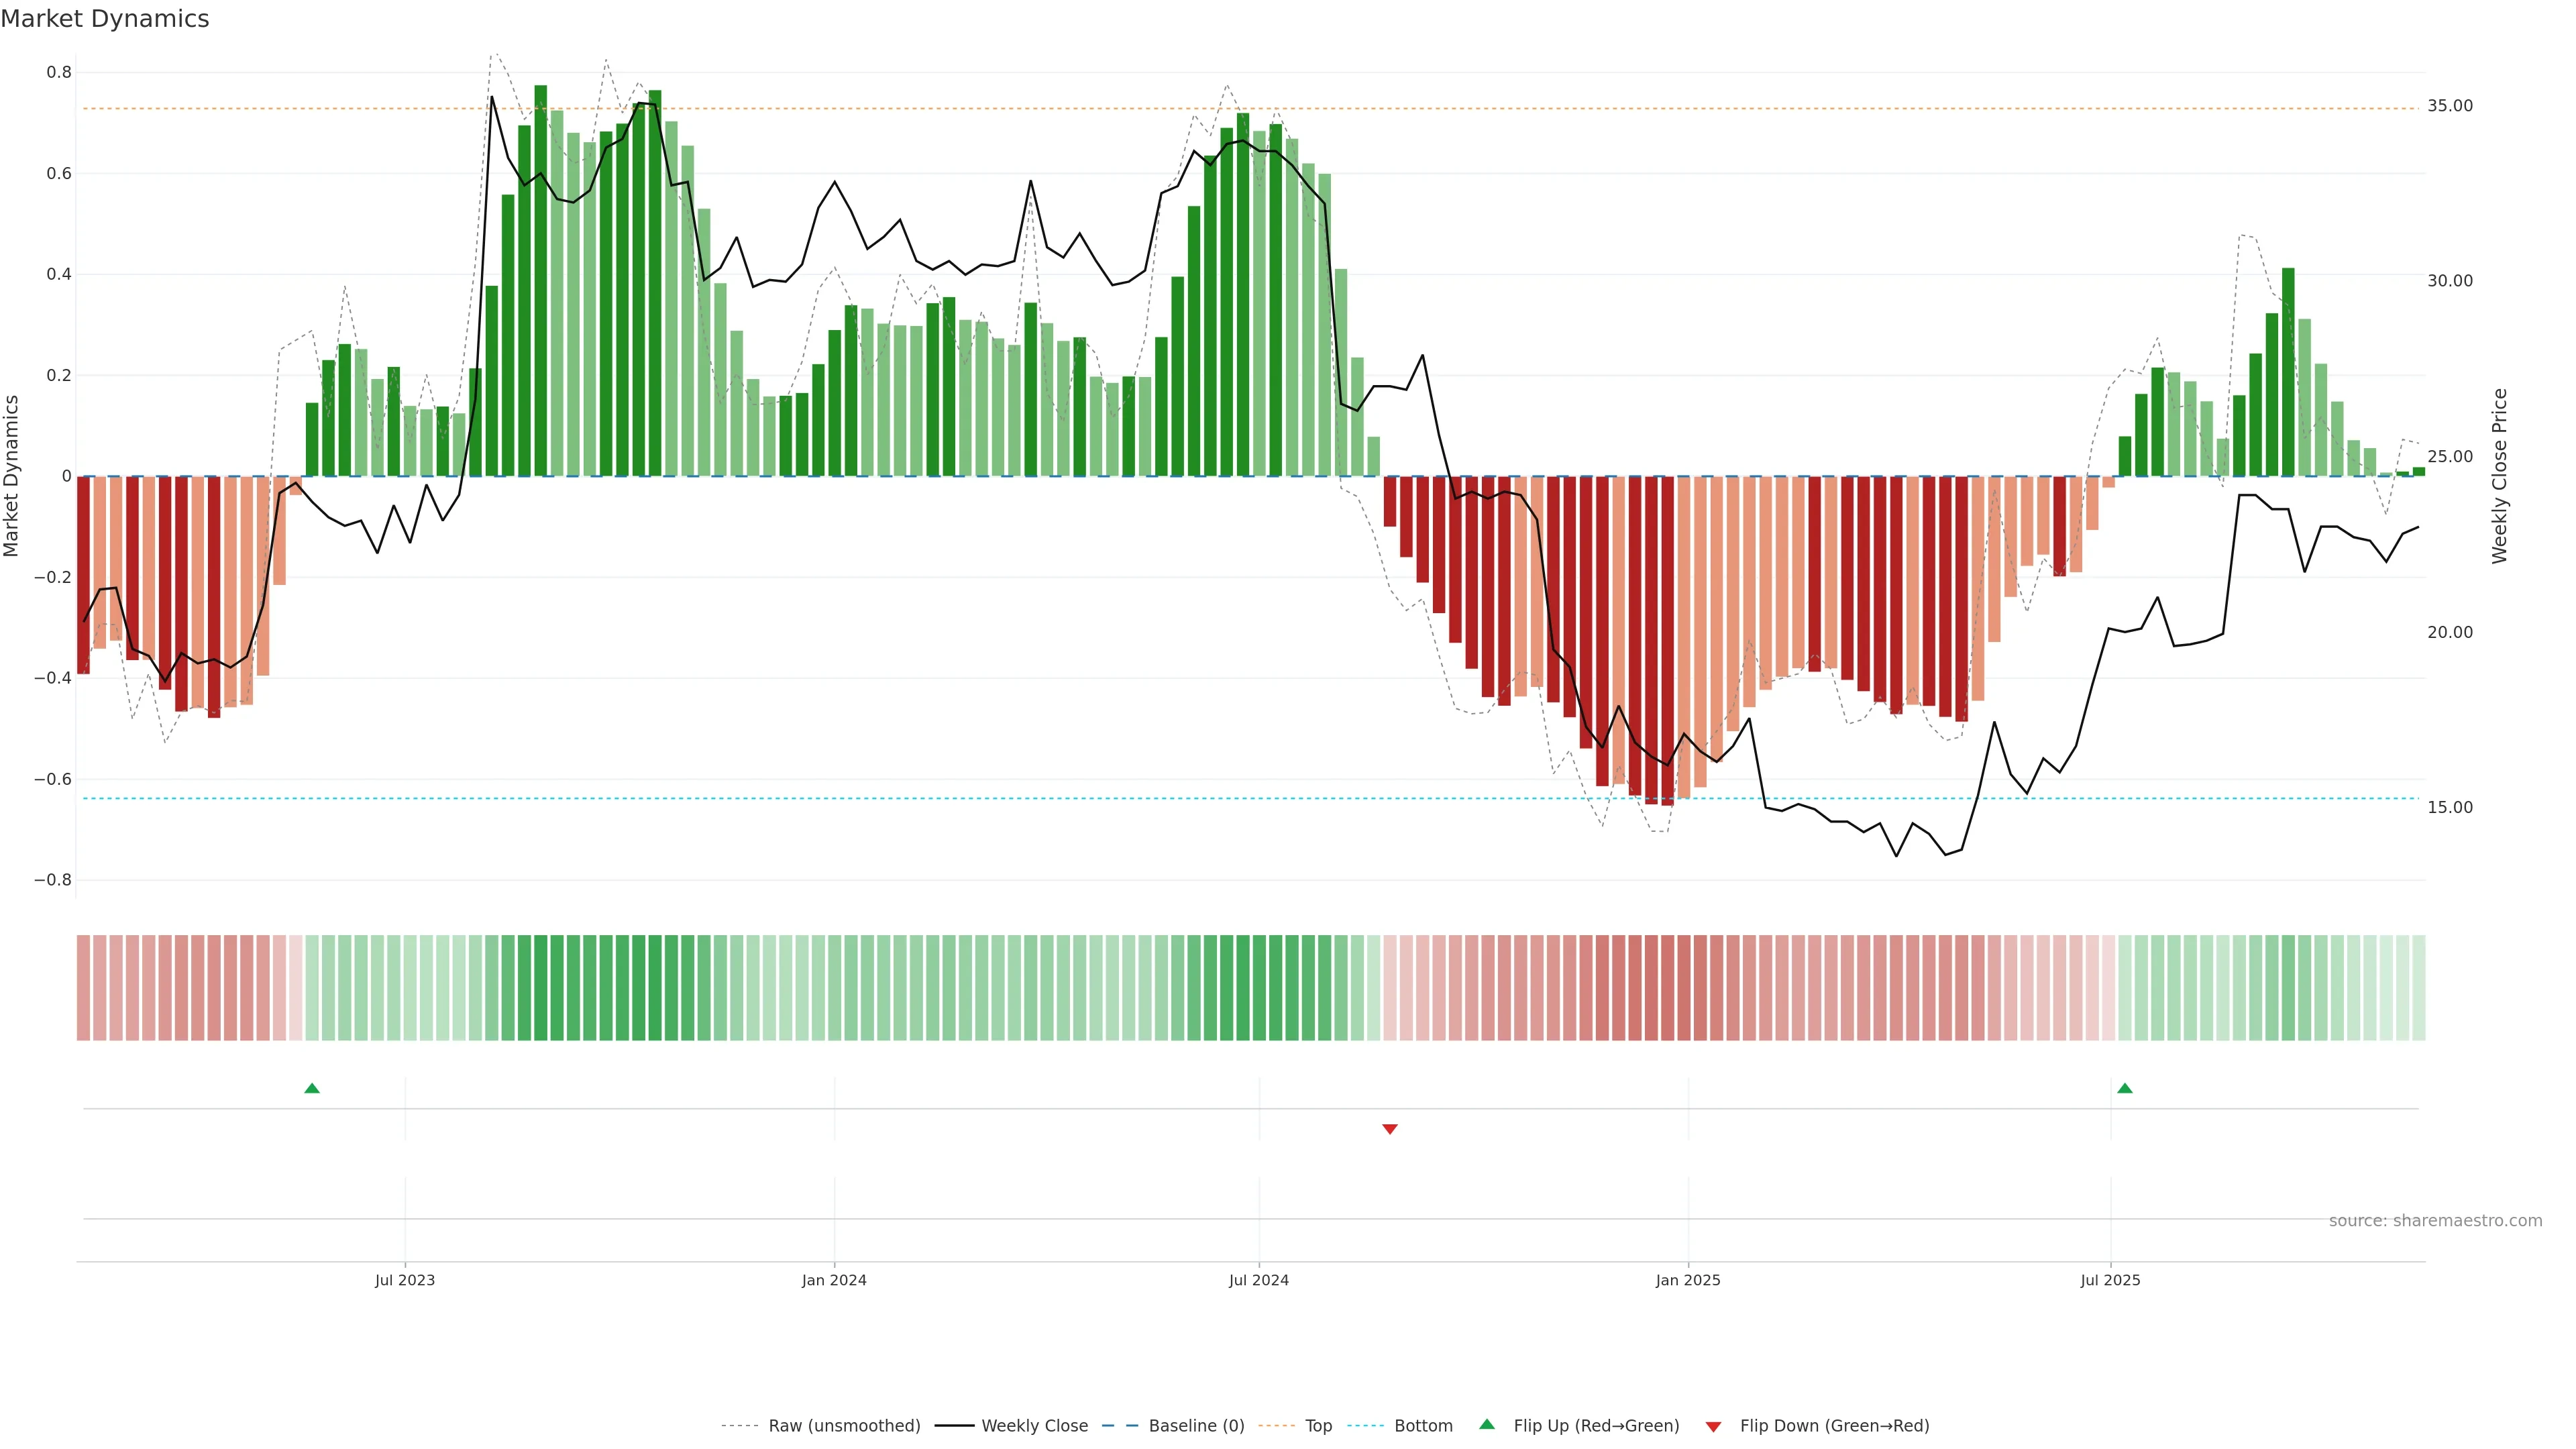Click the Baseline (0) blue dash legend sample
Screen dimensions: 2576x1449
coord(1120,1426)
